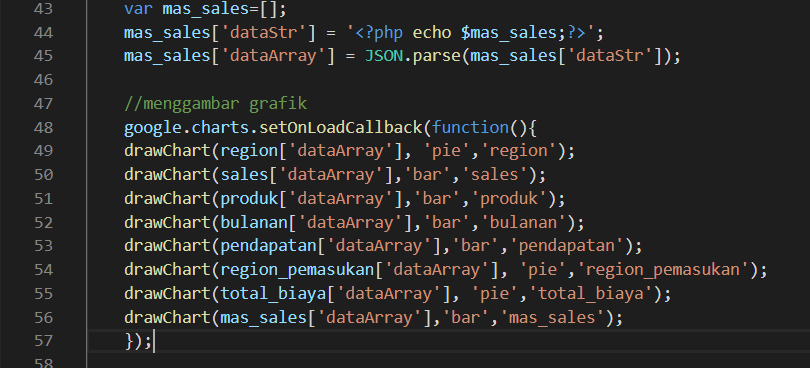Click line number 57 in the gutter
This screenshot has width=810, height=368.
click(x=43, y=341)
